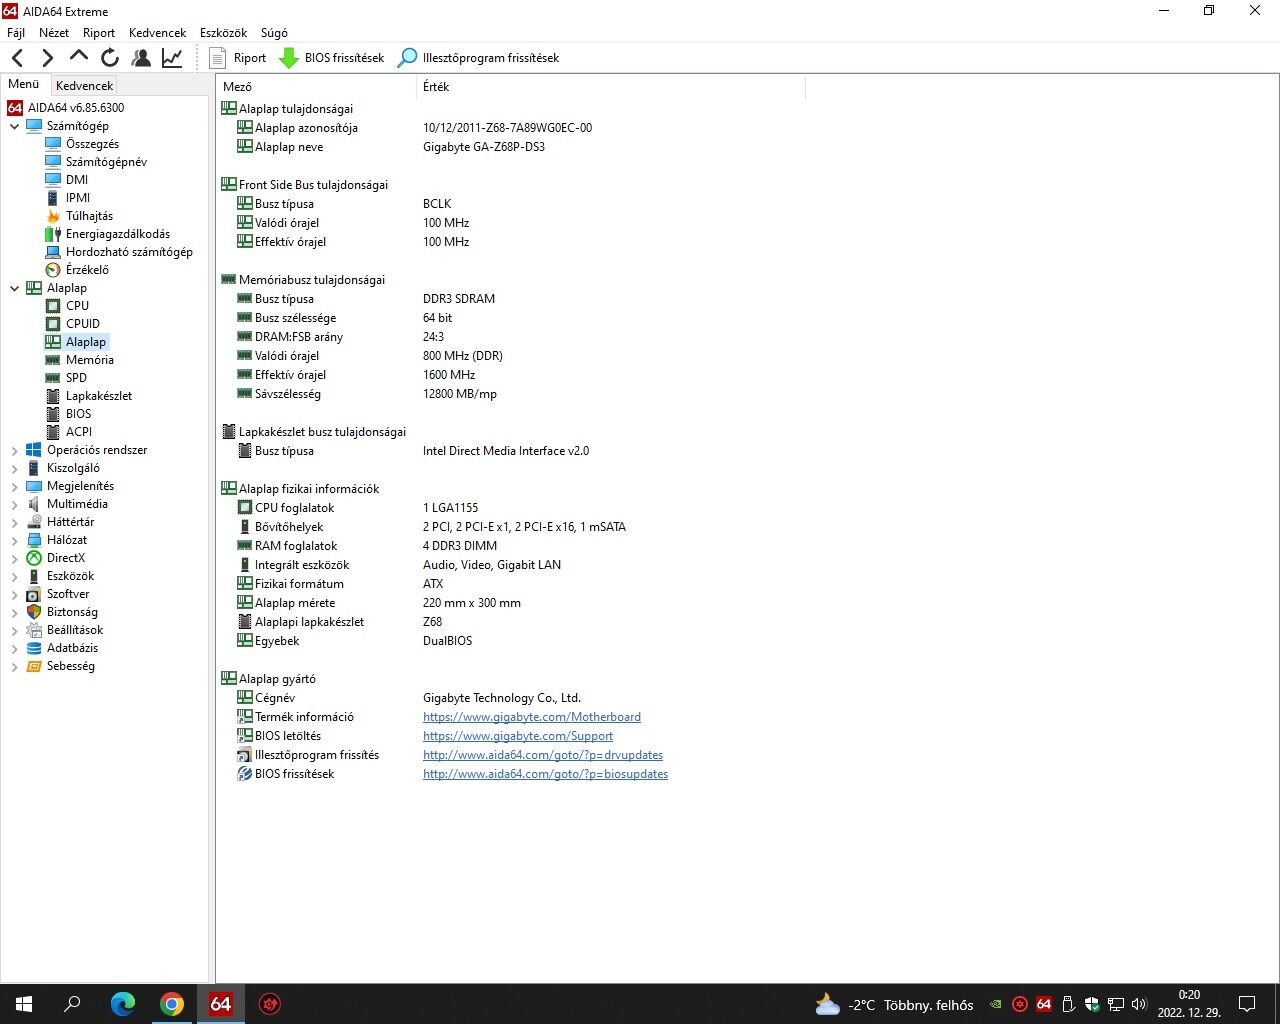This screenshot has width=1280, height=1024.
Task: Switch to the Kedvencek sidebar tab
Action: (x=84, y=86)
